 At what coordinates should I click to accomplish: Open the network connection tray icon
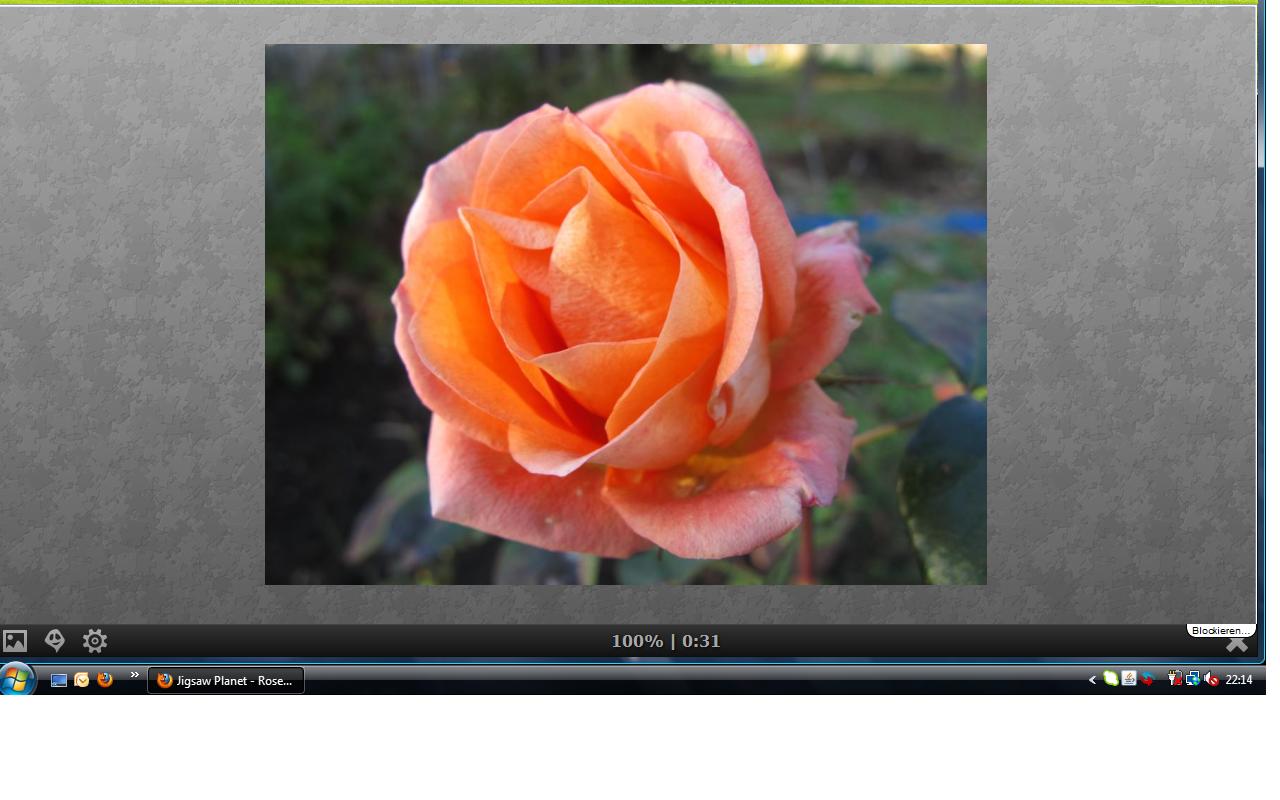pos(1193,679)
